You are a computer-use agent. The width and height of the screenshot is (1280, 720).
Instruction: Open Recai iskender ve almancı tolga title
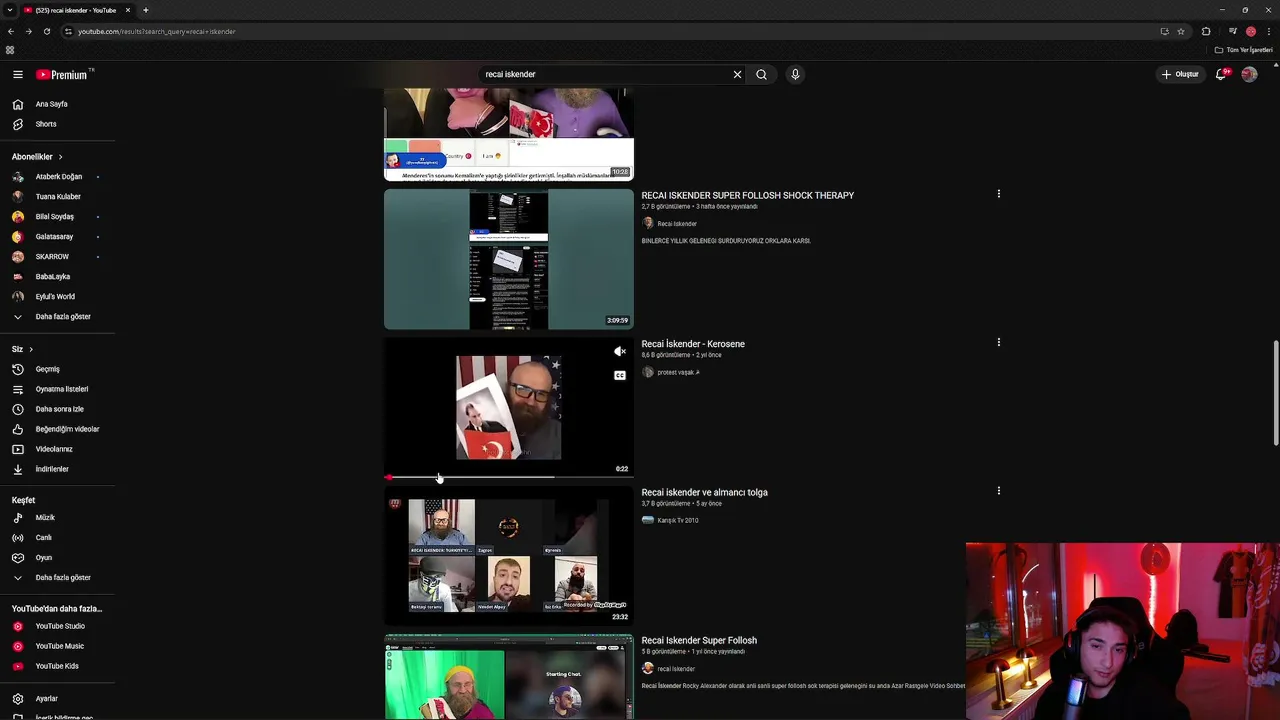coord(705,493)
